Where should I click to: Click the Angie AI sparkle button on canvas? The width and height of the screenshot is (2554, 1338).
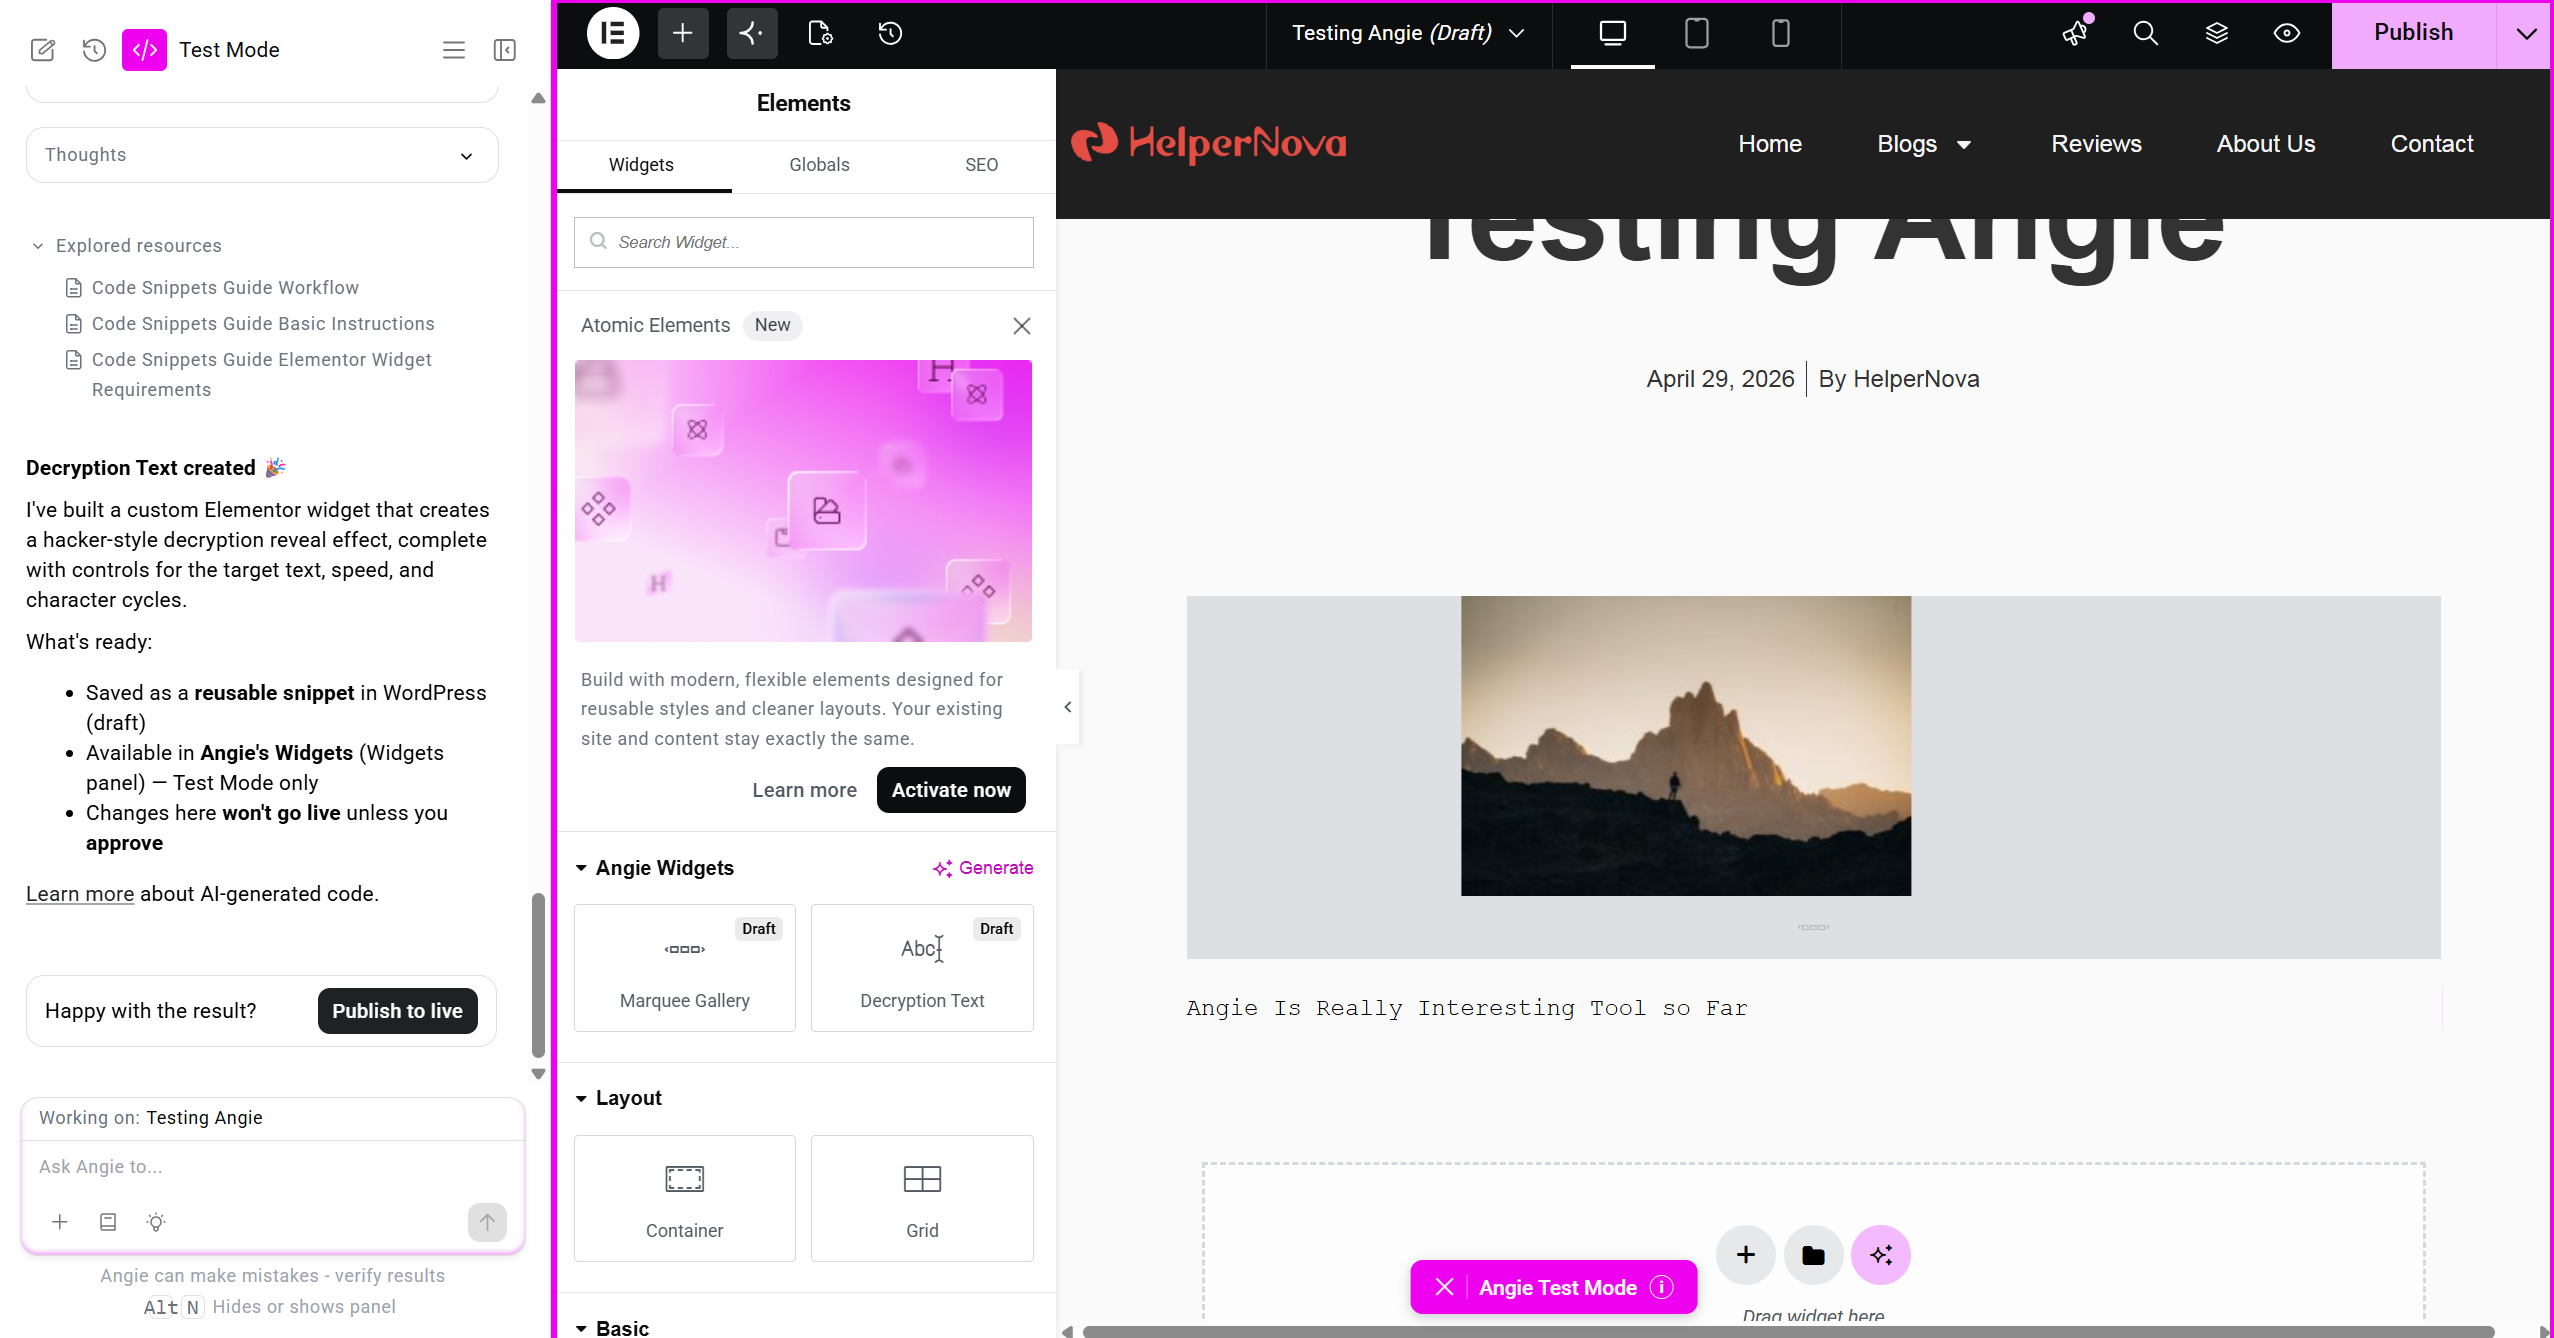pos(1880,1254)
